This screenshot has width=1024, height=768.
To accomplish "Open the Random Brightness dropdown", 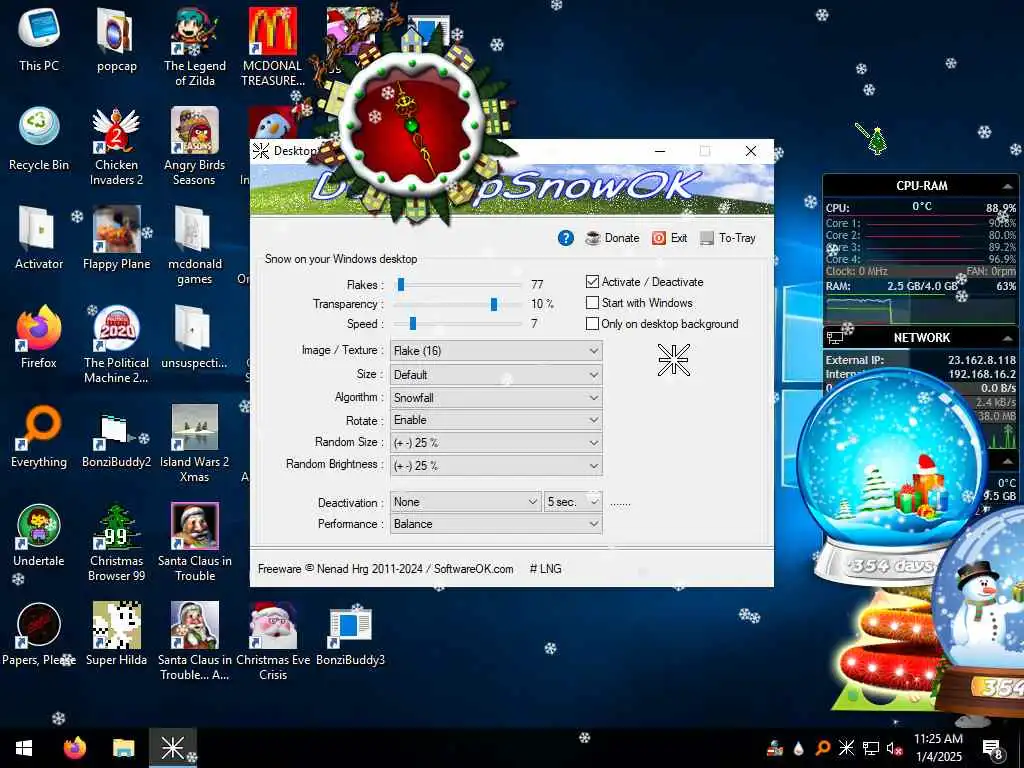I will pyautogui.click(x=496, y=466).
